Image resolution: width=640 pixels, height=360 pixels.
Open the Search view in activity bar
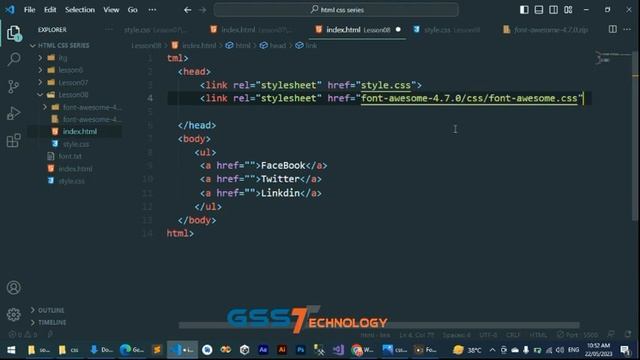[x=13, y=59]
